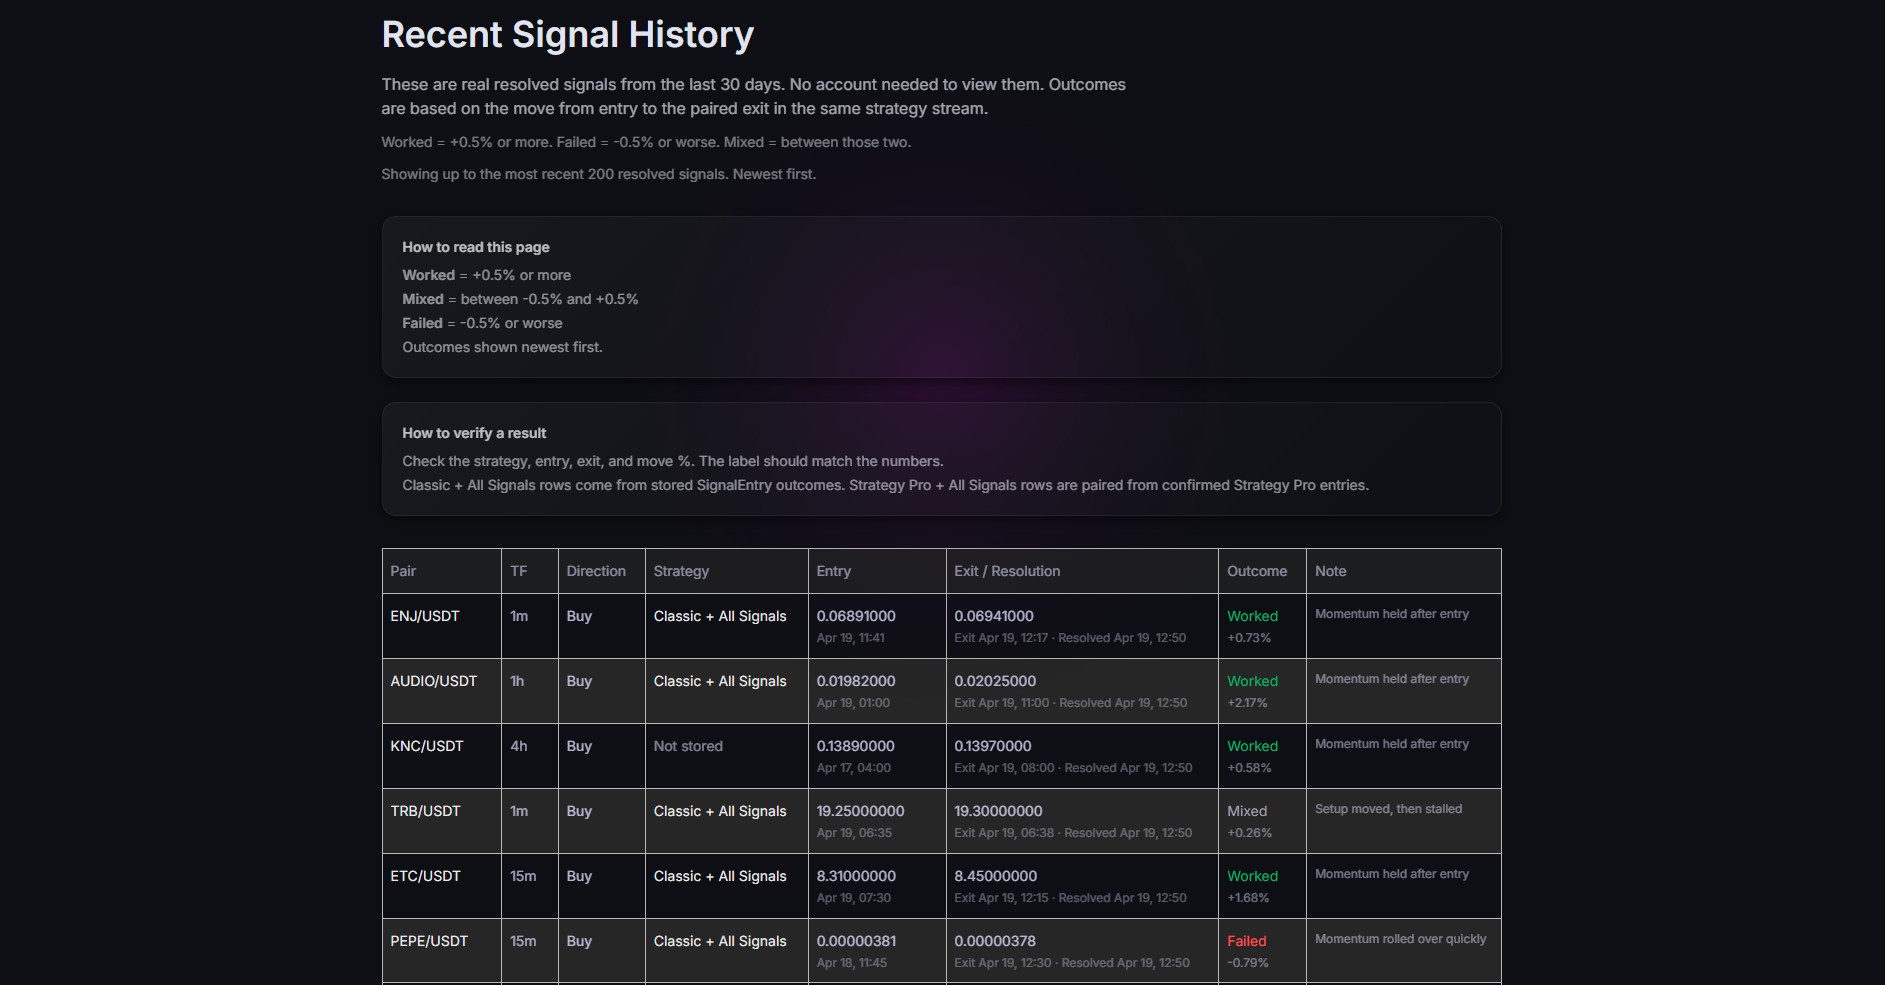Click the Recent Signal History heading
The image size is (1885, 985).
pos(567,35)
